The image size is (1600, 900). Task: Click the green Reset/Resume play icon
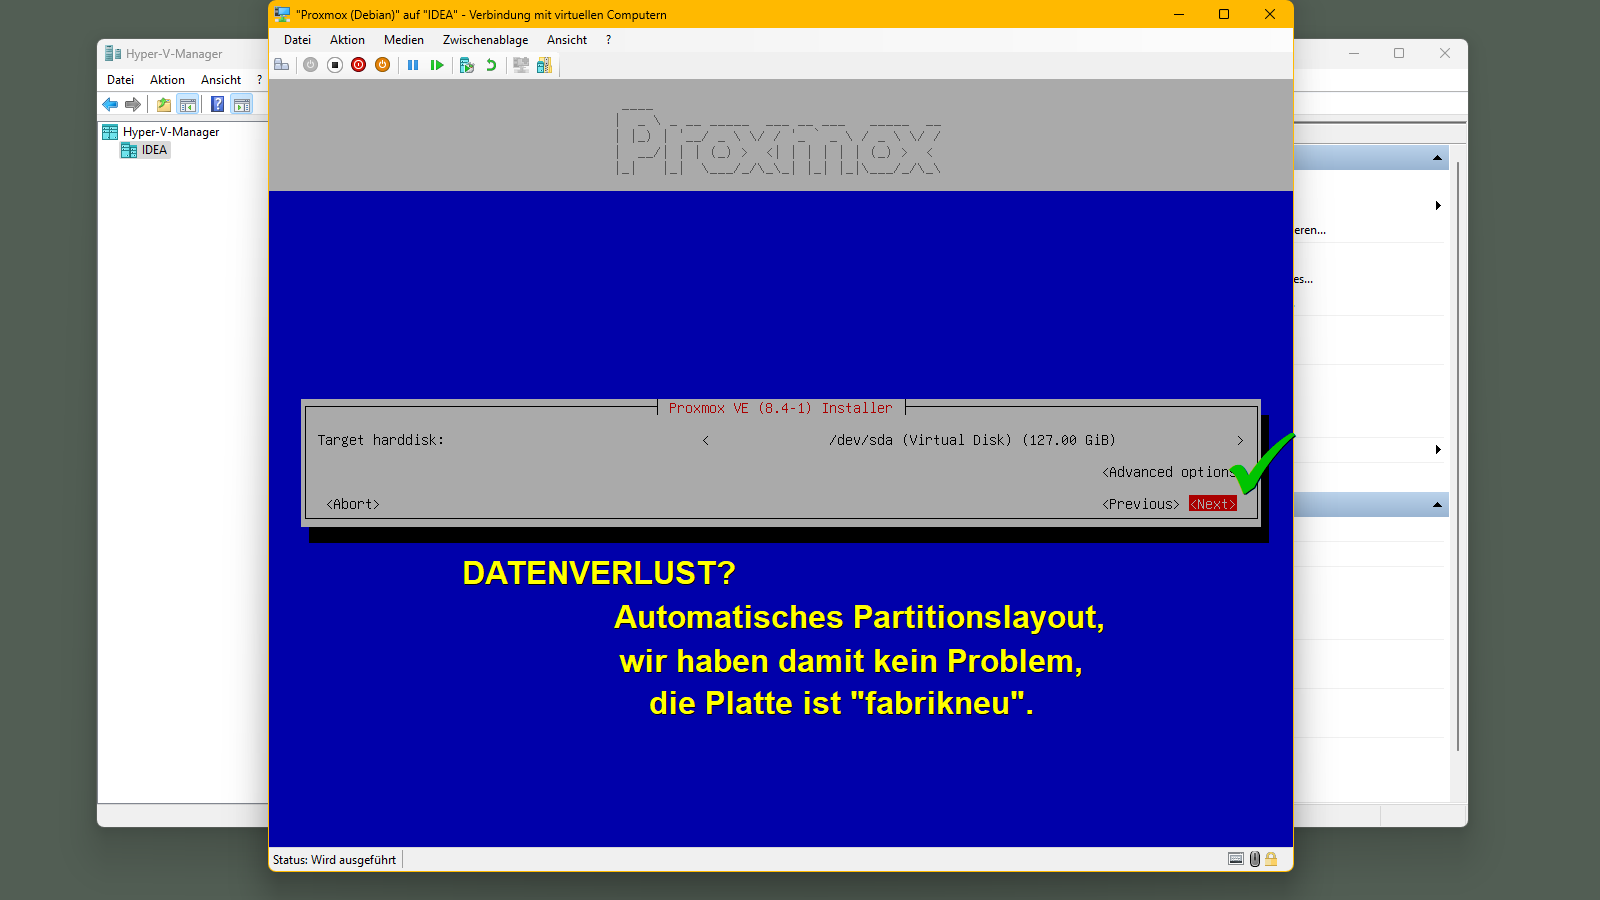pyautogui.click(x=437, y=65)
